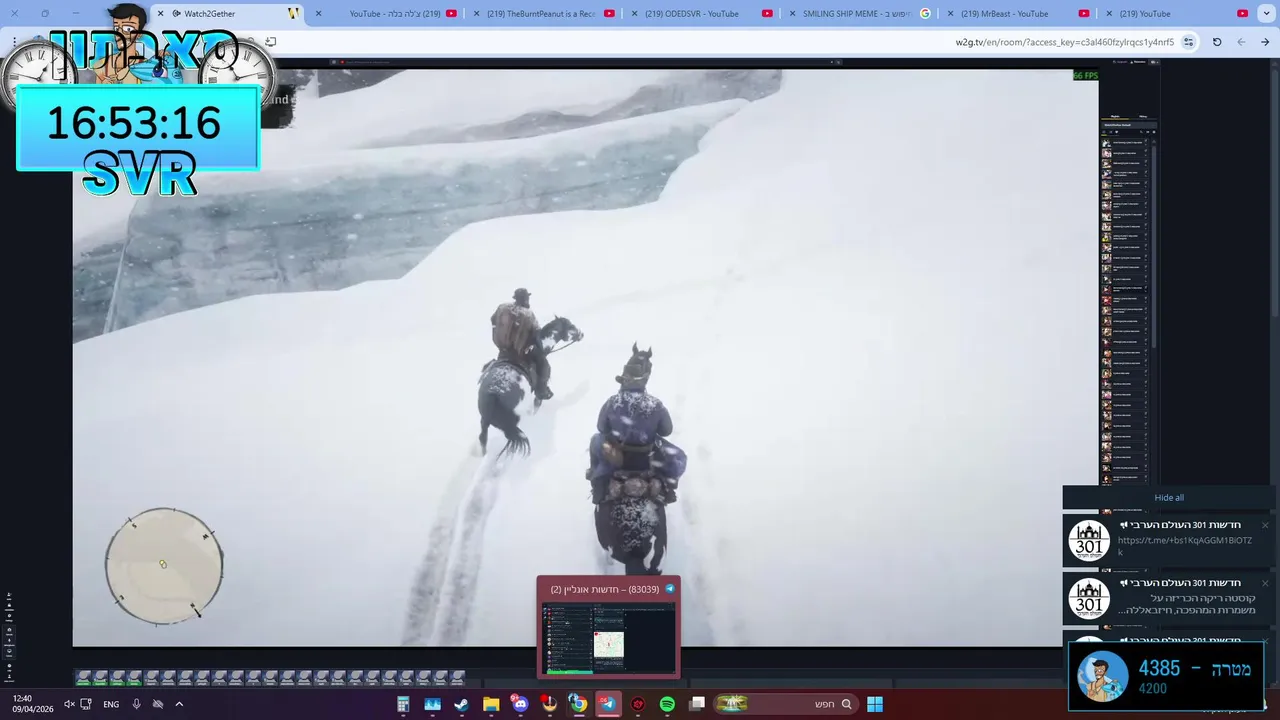
Task: Open Google Chrome from the taskbar
Action: click(x=578, y=704)
